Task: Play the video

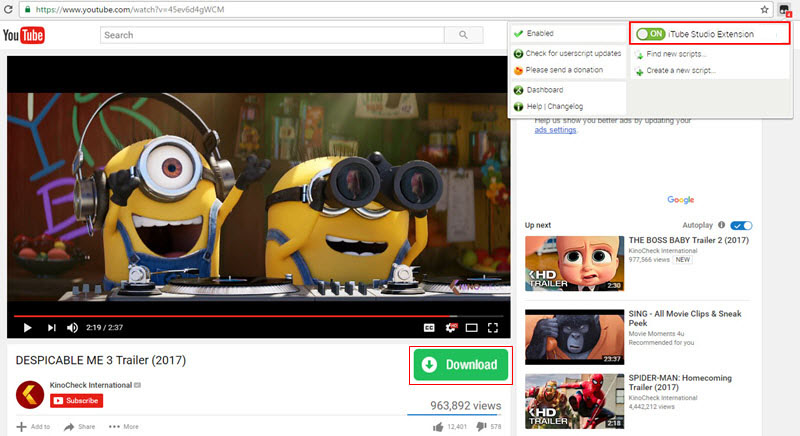Action: pos(28,327)
